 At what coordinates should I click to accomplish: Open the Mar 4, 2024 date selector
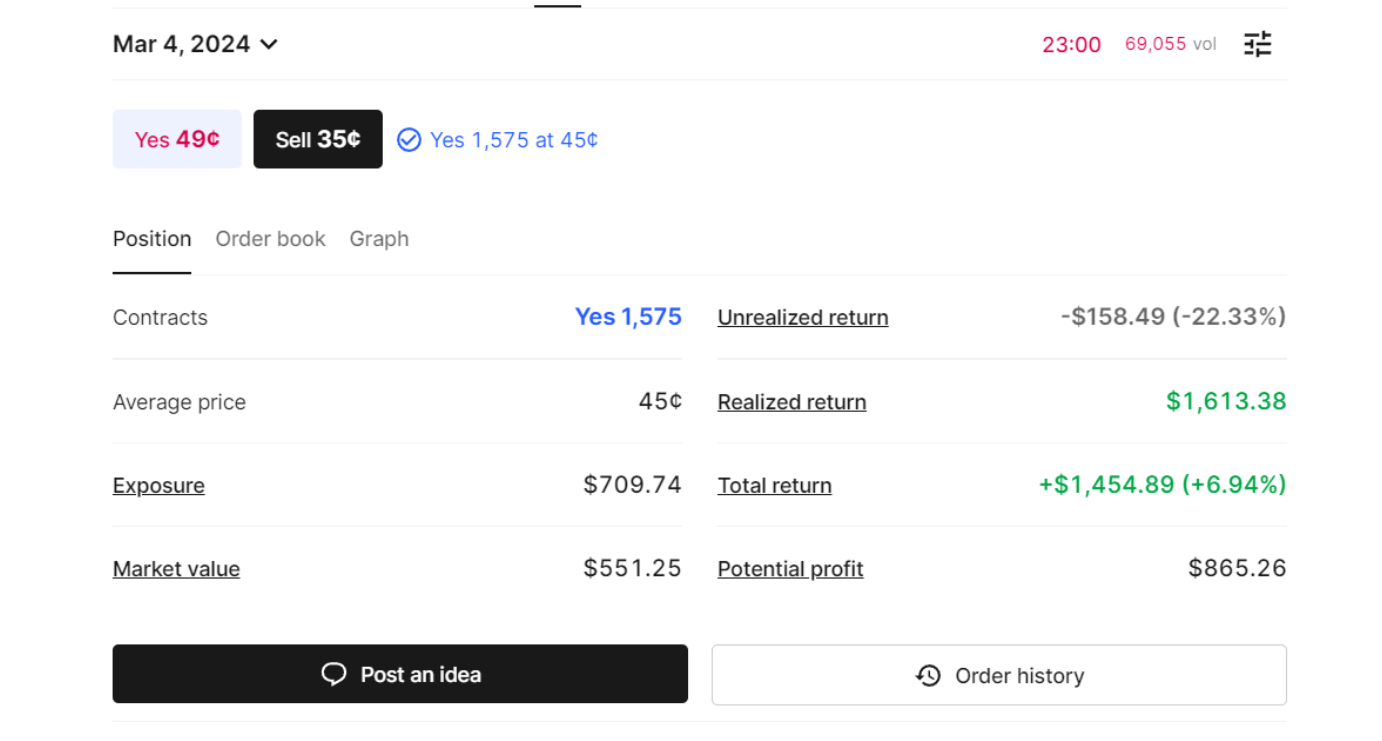coord(195,44)
